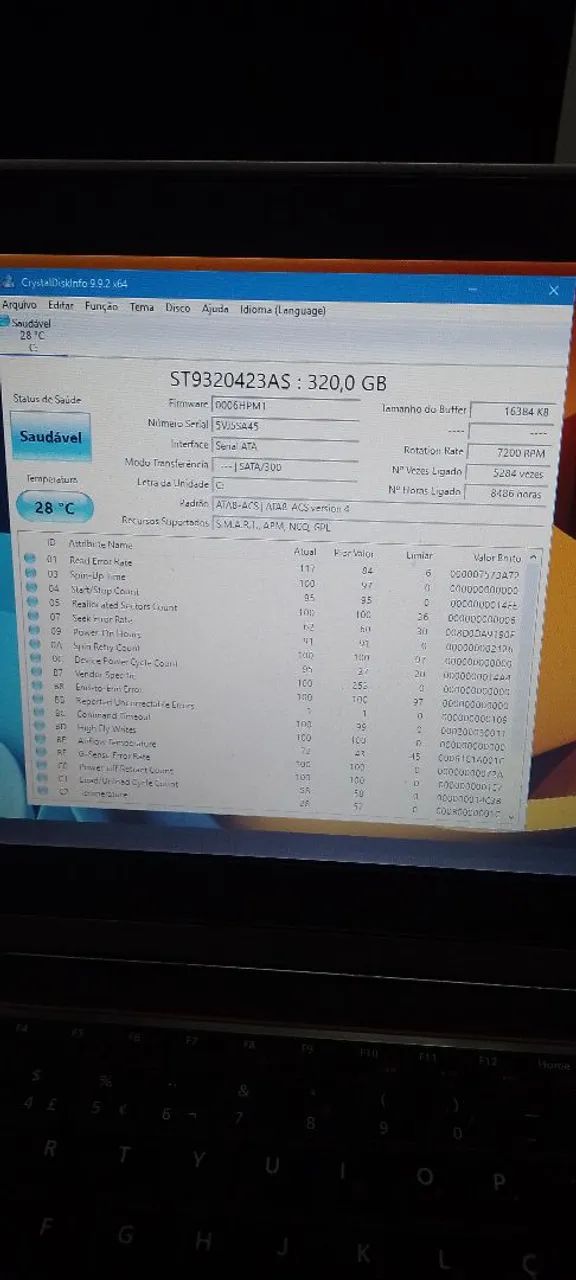Click the Número Serial field
576x1280 pixels.
(285, 425)
